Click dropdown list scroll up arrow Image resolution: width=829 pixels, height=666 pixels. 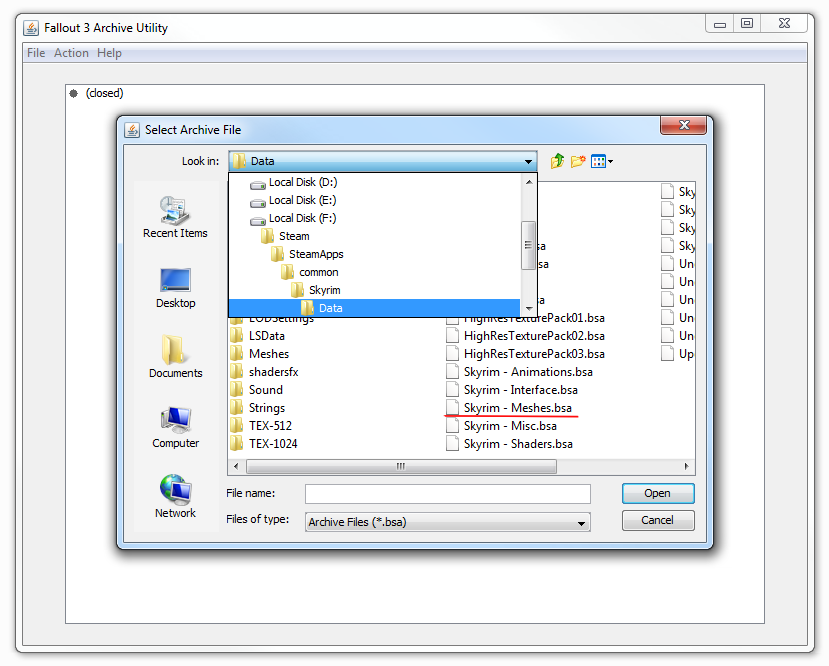point(529,182)
